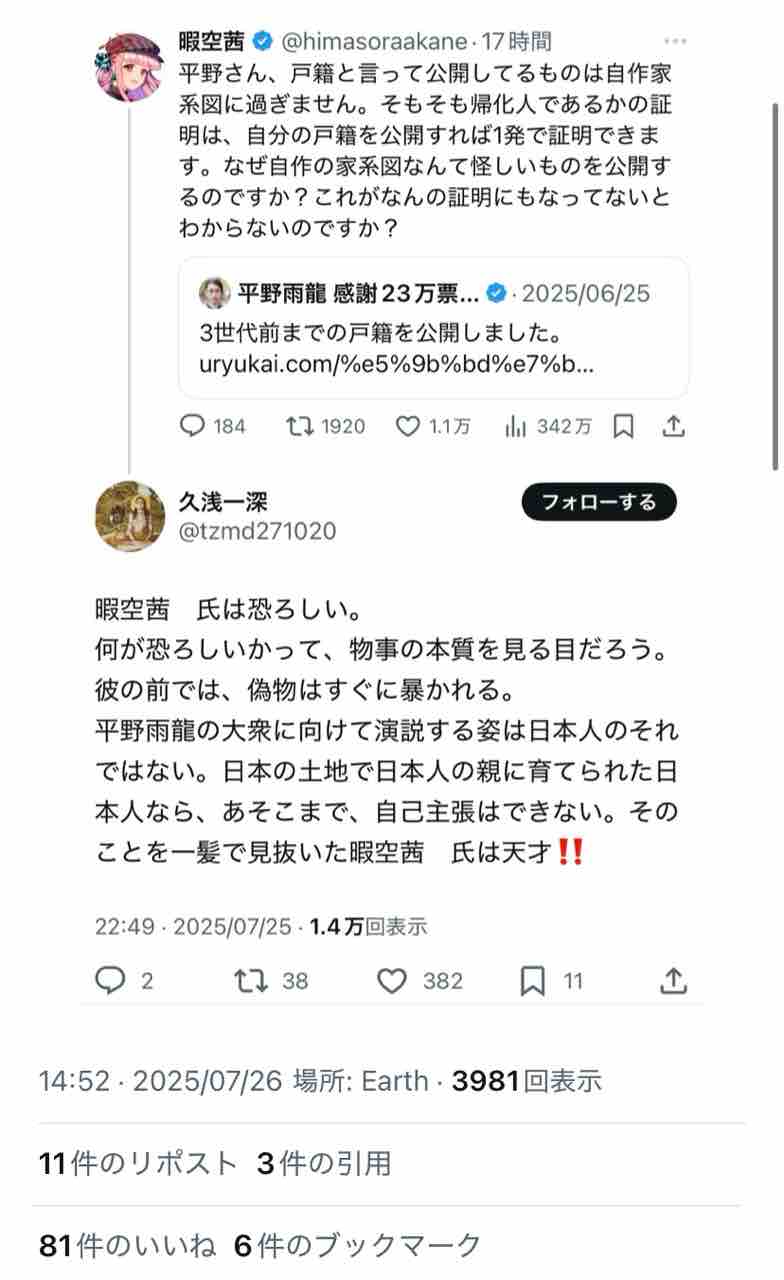
Task: Like the 久浅一深 tweet with 382 hearts
Action: click(x=391, y=981)
